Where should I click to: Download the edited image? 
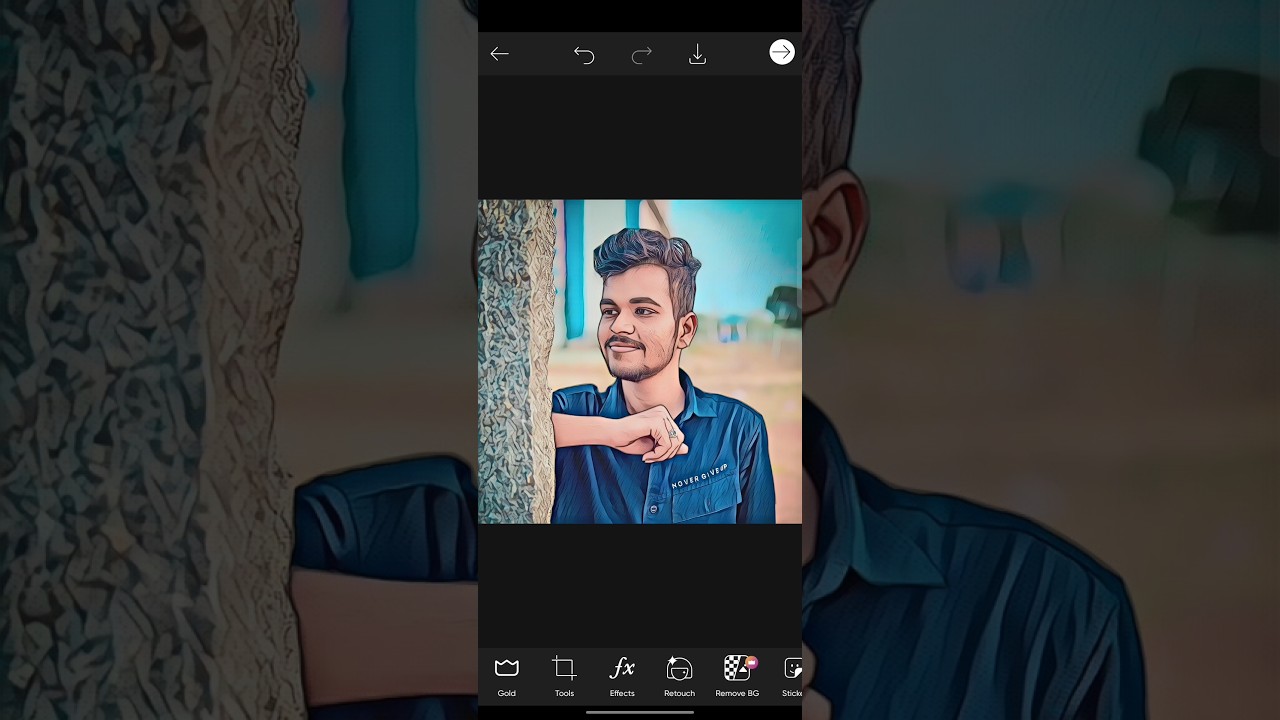[698, 55]
